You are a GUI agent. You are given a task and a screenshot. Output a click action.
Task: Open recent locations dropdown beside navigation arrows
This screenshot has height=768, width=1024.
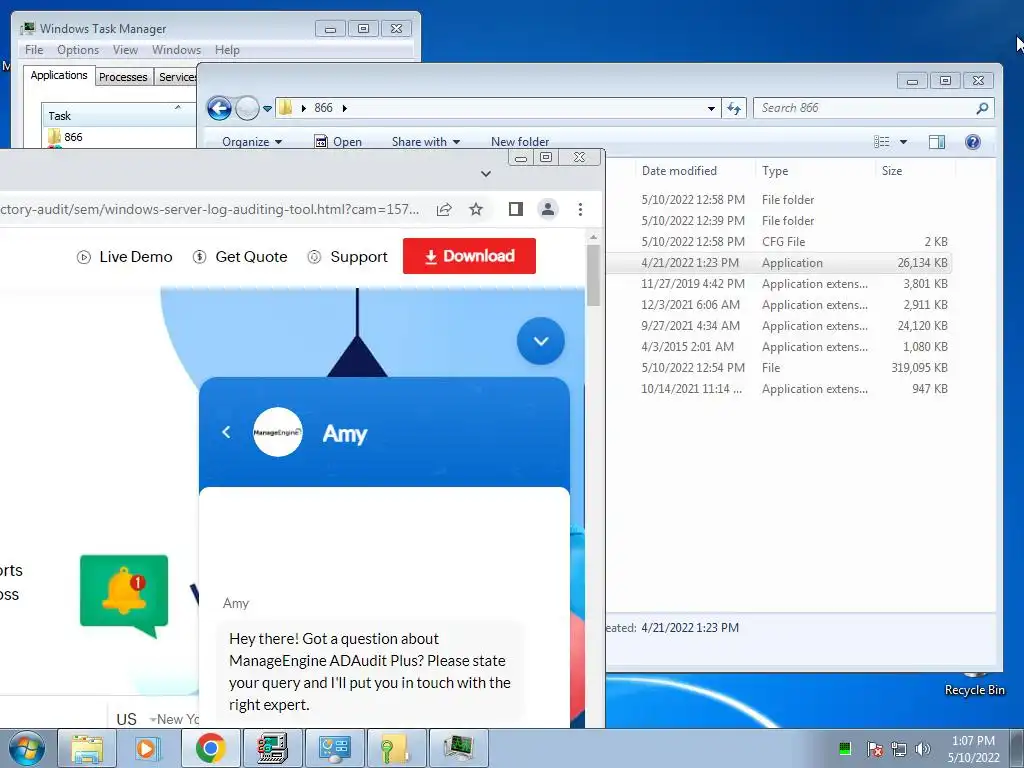click(267, 108)
